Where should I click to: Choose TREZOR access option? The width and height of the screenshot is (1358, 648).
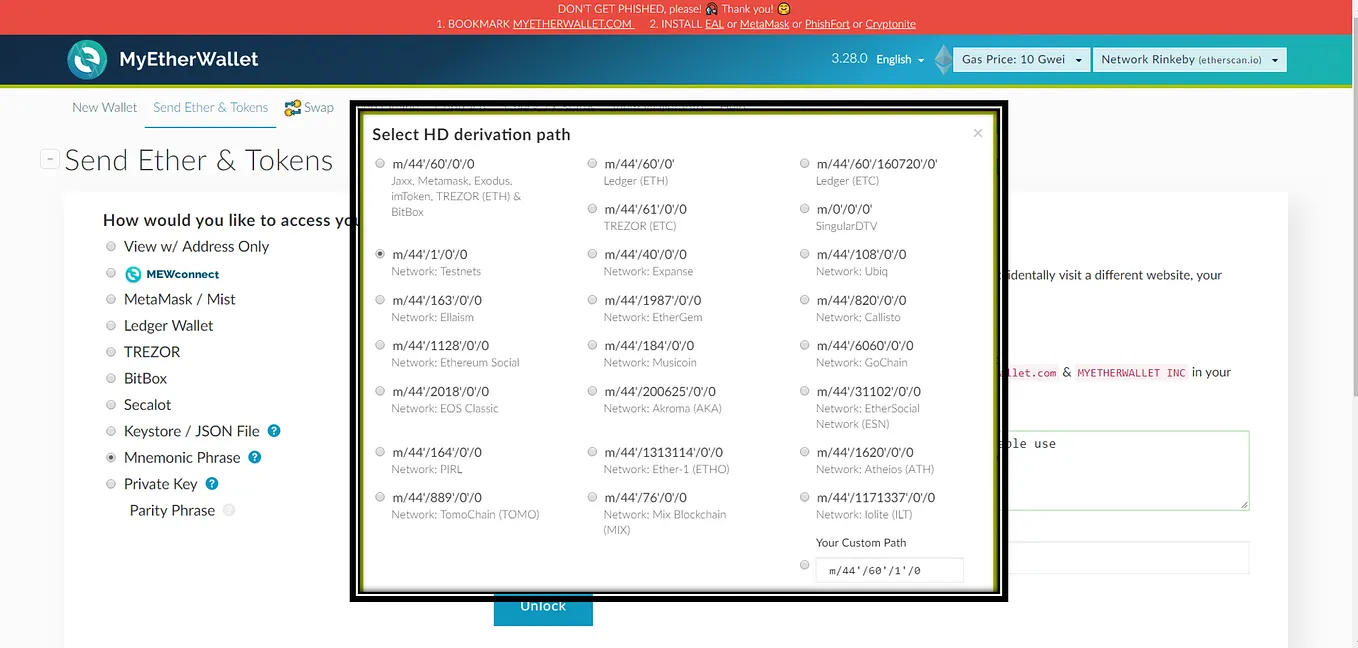(x=111, y=352)
